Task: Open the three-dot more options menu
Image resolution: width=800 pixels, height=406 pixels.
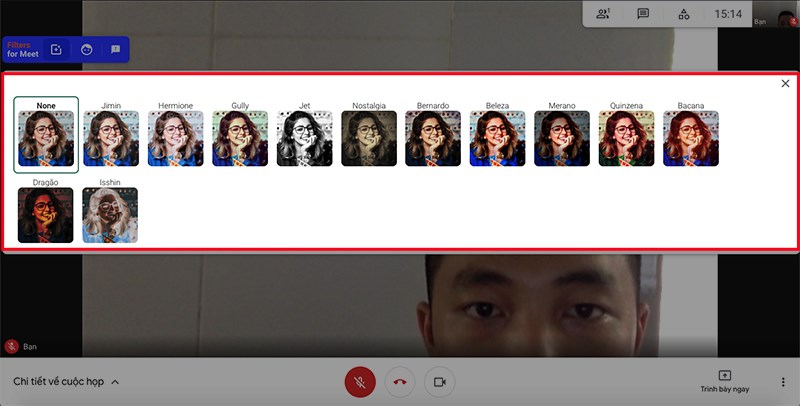Action: coord(783,382)
